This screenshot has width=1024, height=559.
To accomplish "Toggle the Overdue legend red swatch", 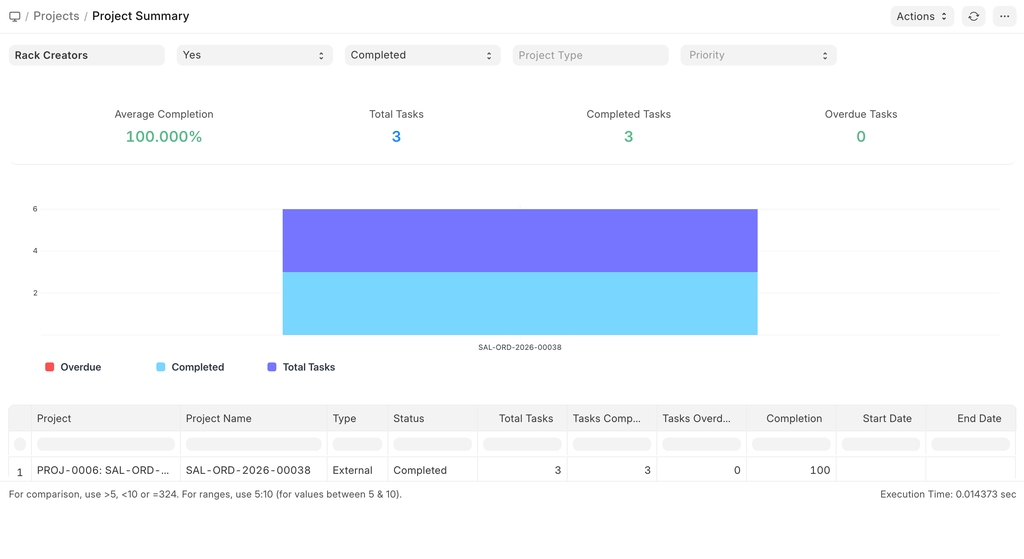I will [x=50, y=367].
